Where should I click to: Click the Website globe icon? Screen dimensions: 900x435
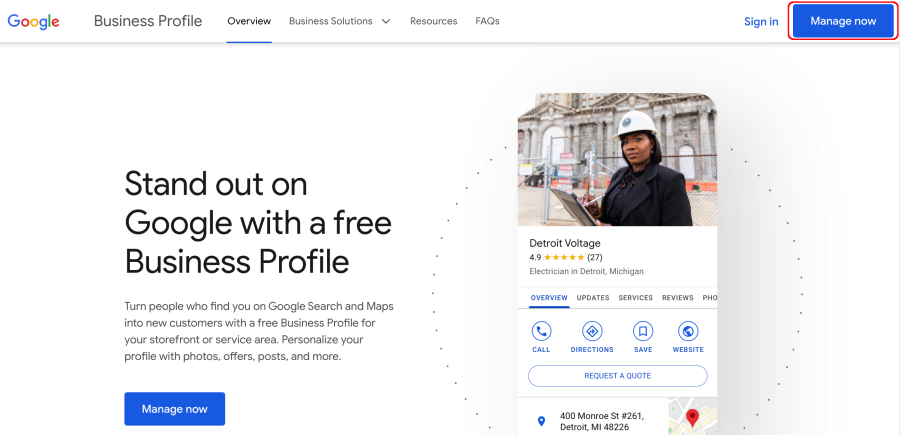point(688,331)
